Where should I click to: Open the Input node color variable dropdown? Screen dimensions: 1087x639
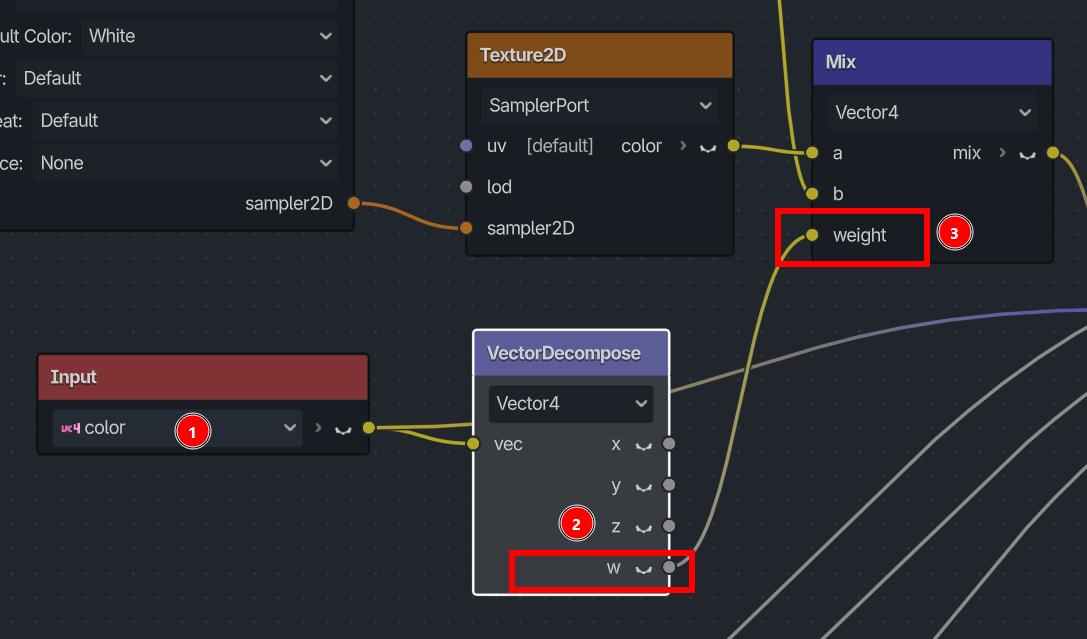click(x=177, y=428)
